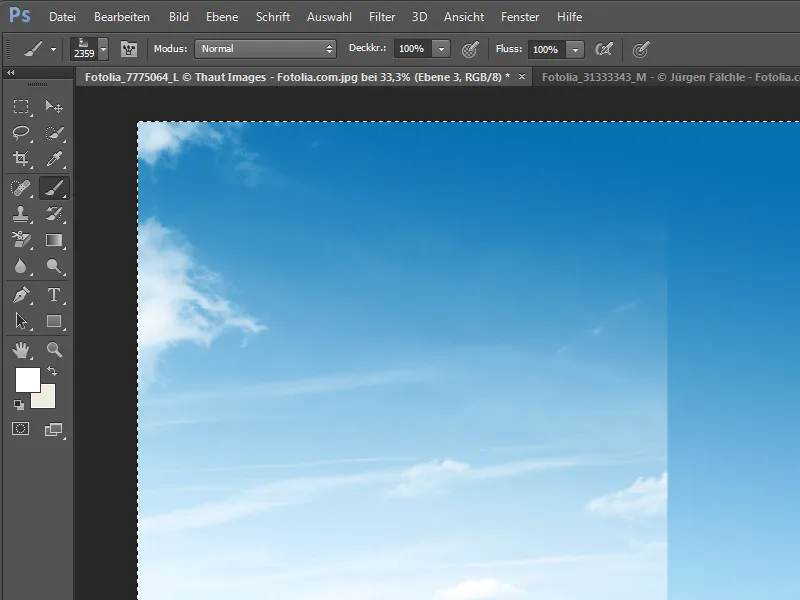This screenshot has width=800, height=600.
Task: Select the Hand tool
Action: [21, 350]
